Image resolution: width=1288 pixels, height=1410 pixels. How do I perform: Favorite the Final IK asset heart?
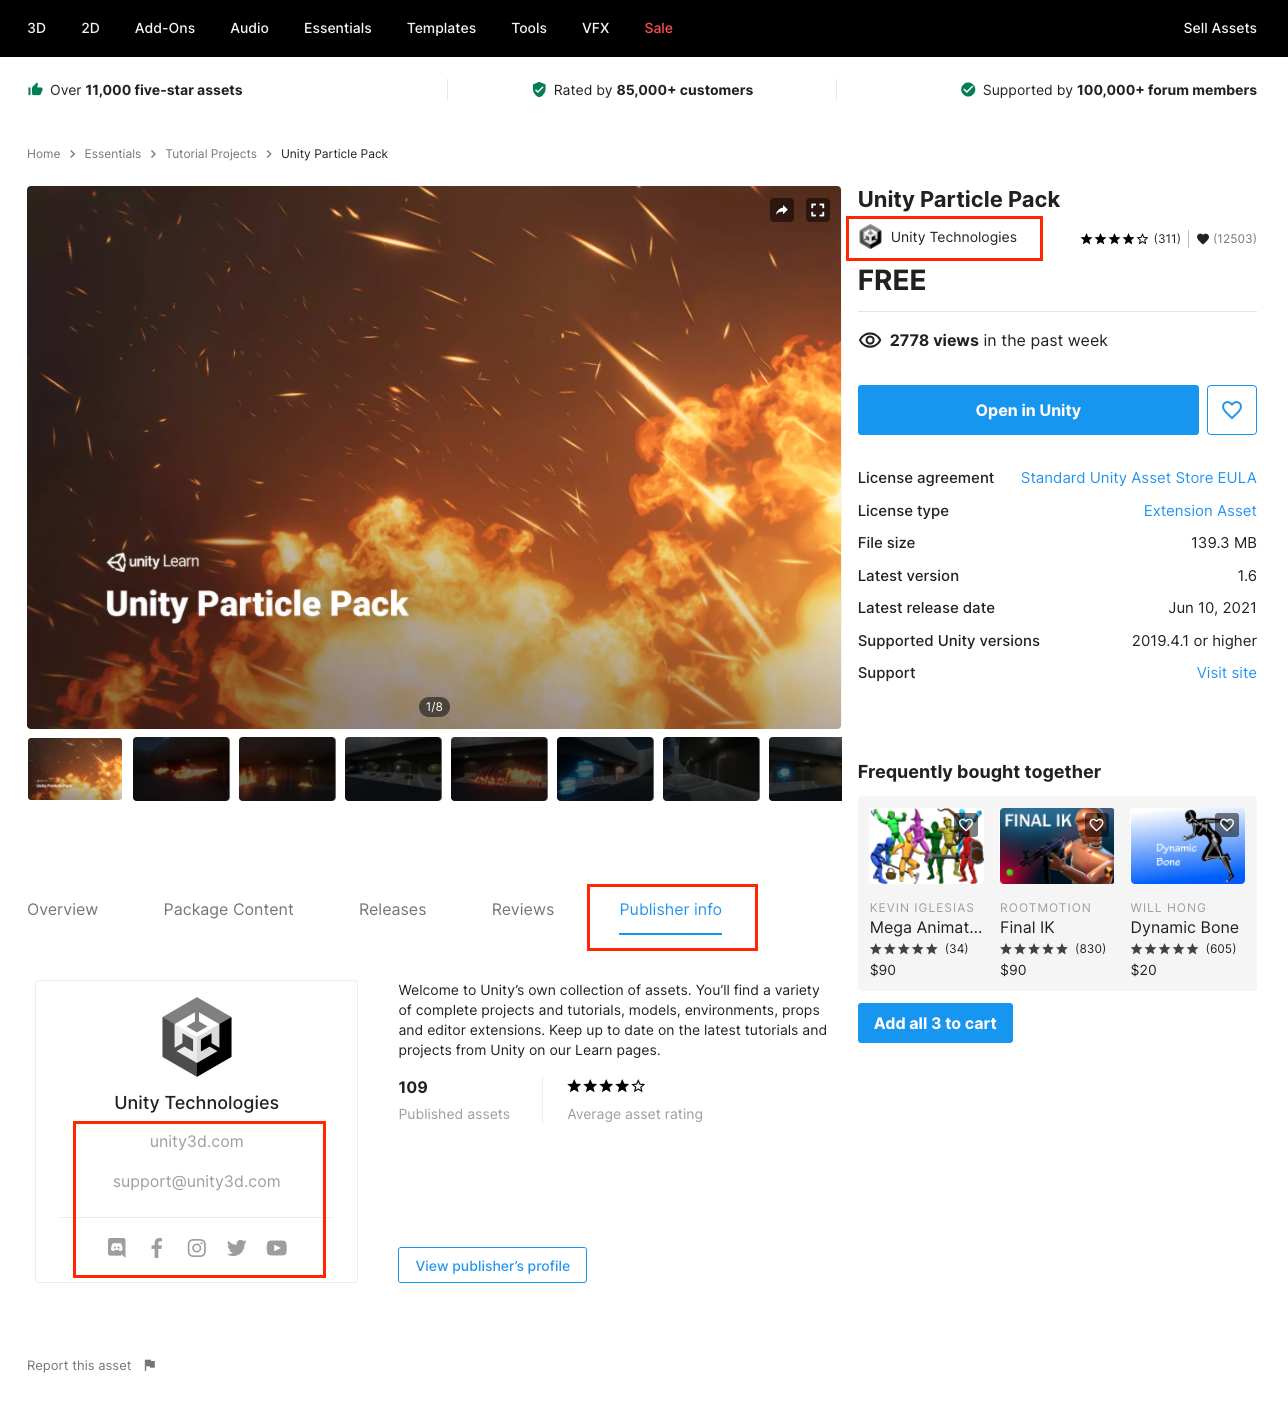pos(1097,825)
